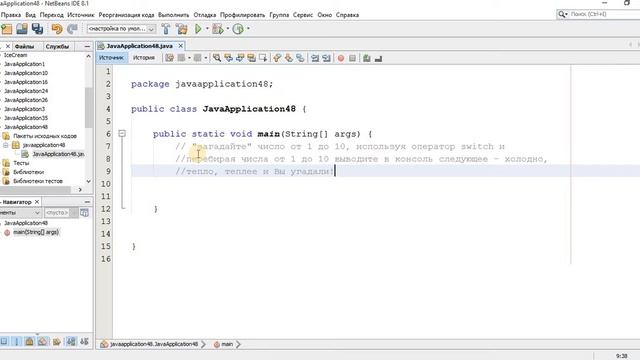Open the Источник menu
Image resolution: width=640 pixels, height=360 pixels.
[81, 15]
